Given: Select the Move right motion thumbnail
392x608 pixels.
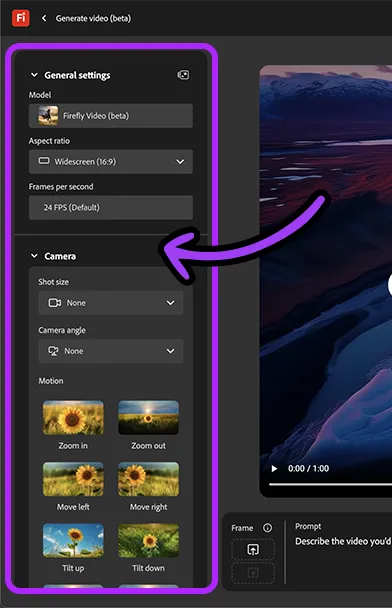Looking at the screenshot, I should point(149,479).
